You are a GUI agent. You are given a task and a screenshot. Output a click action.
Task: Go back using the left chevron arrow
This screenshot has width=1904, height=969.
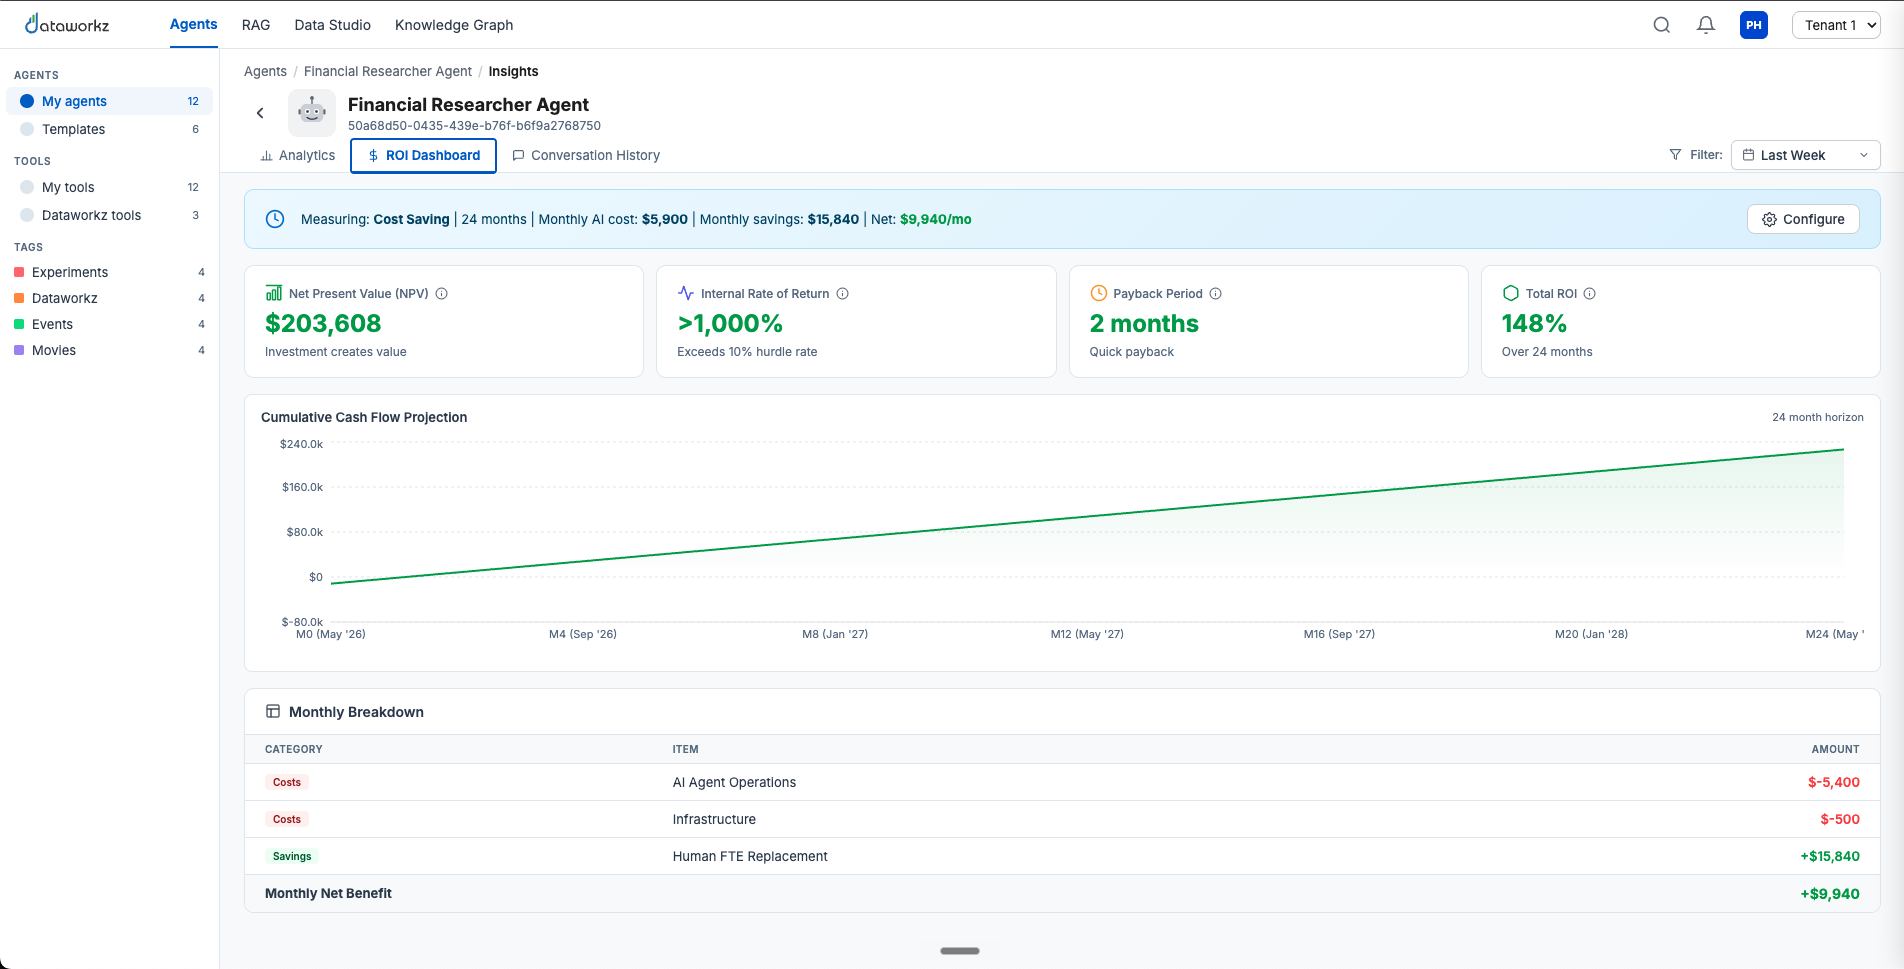coord(260,113)
